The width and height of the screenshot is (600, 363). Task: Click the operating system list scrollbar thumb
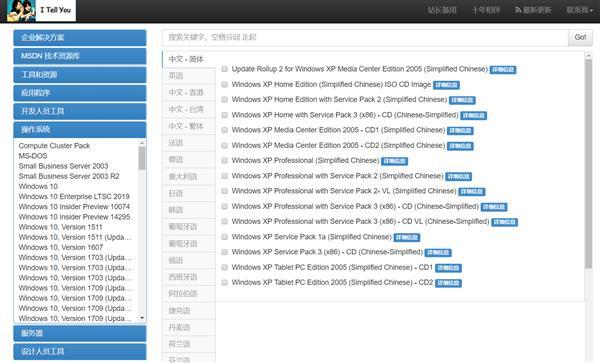pos(142,158)
